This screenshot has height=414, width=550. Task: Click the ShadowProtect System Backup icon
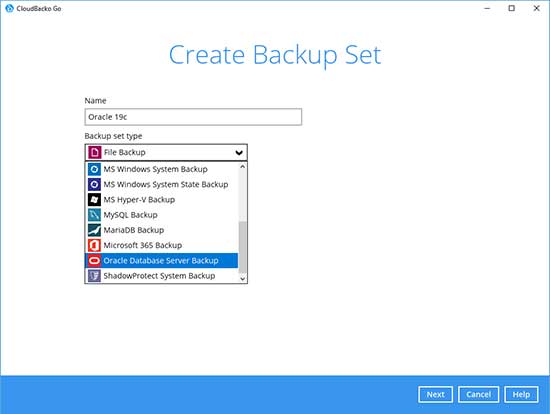[x=94, y=276]
